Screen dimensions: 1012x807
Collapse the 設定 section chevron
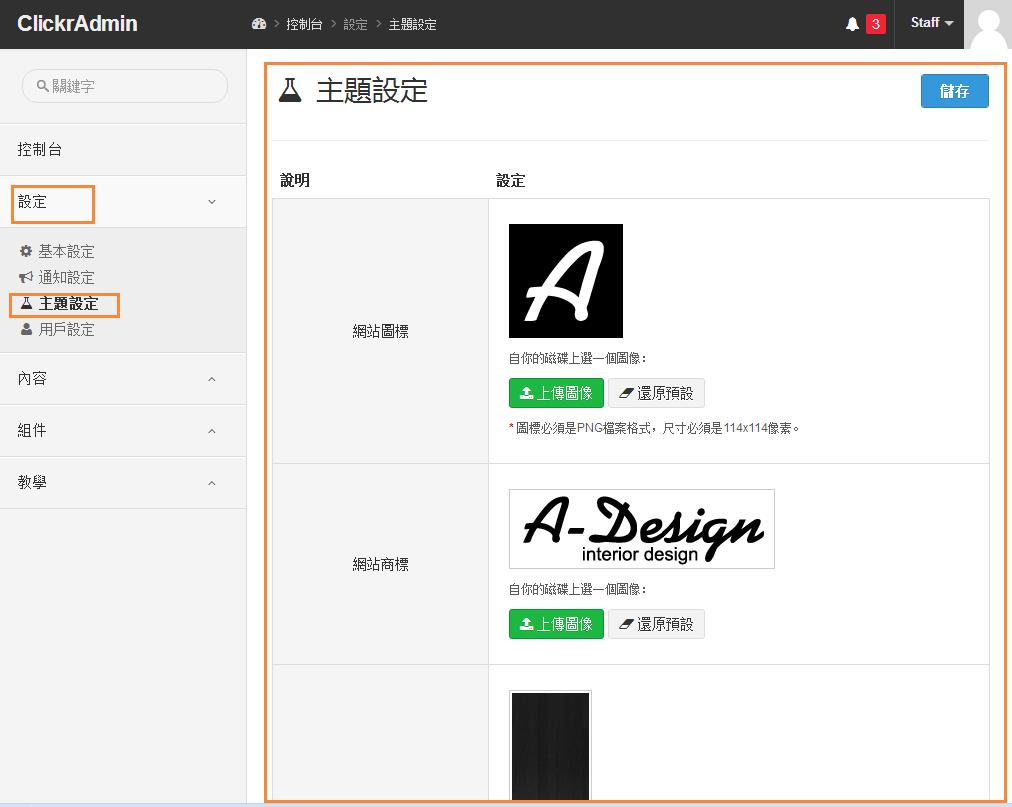click(x=212, y=202)
